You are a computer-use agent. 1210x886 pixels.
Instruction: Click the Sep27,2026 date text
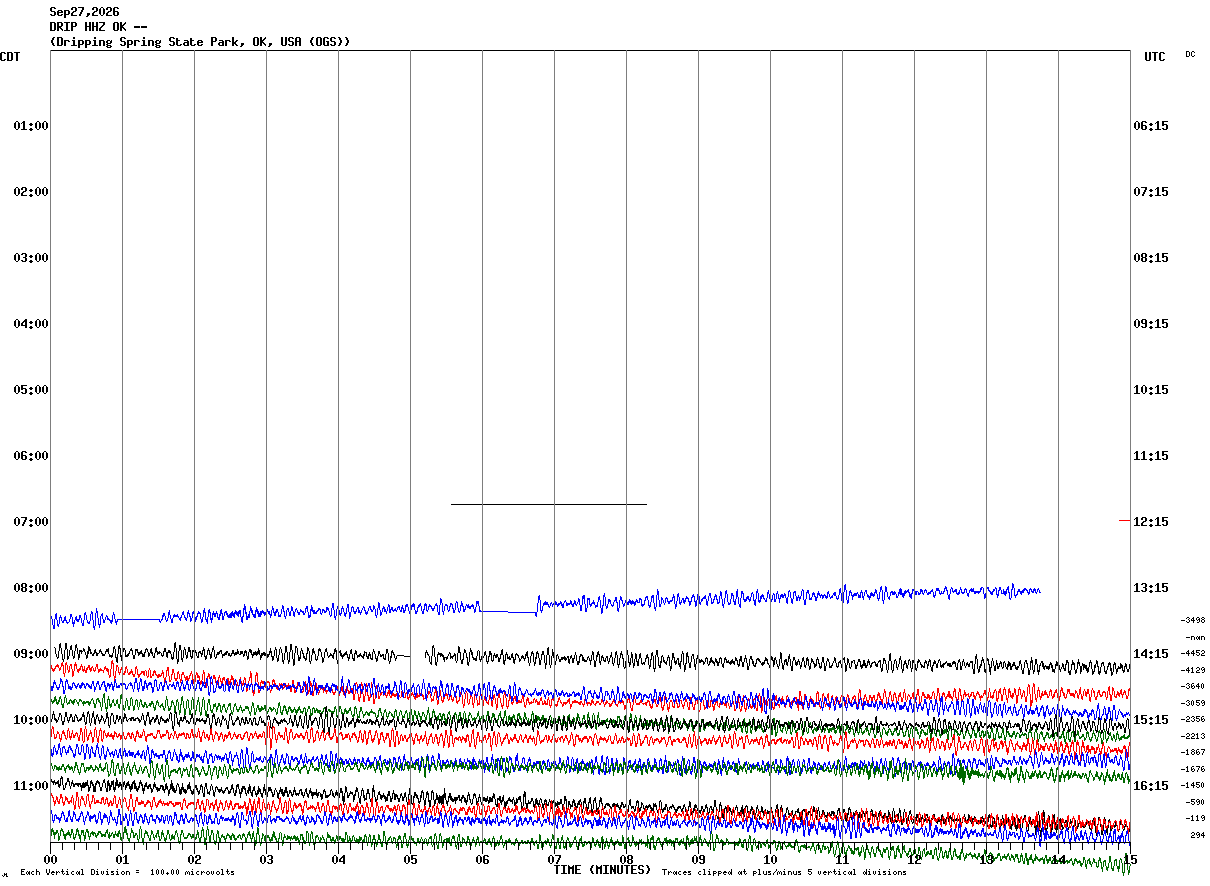[x=84, y=12]
